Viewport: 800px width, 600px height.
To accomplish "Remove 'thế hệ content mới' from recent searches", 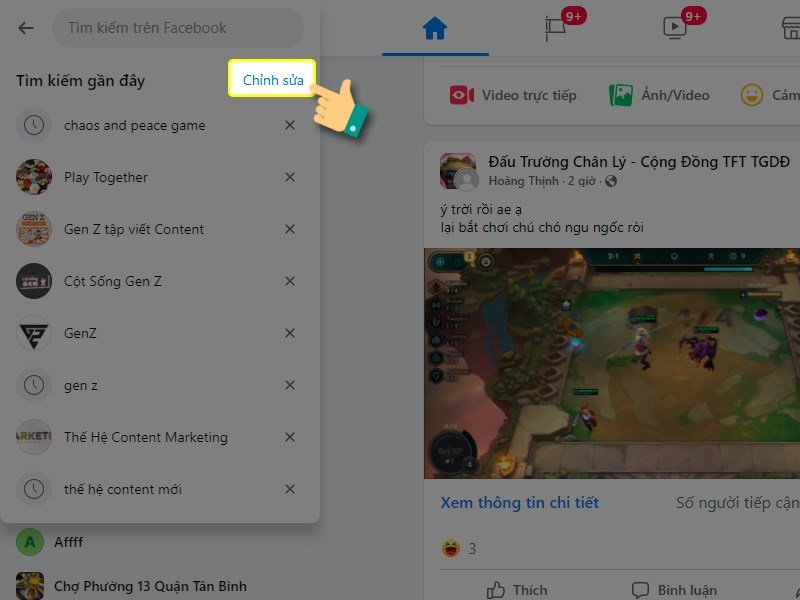I will click(289, 489).
